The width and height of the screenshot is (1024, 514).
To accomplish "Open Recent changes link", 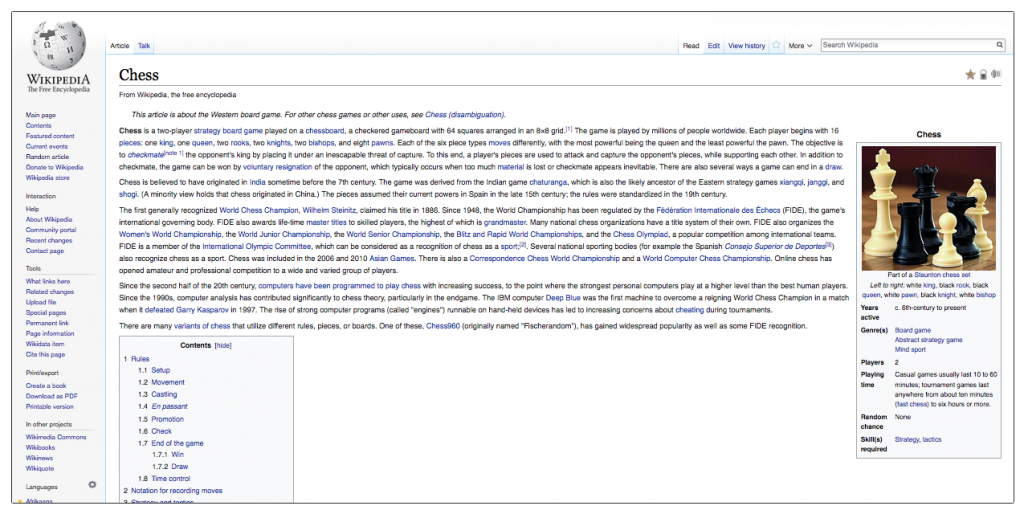I will [x=49, y=240].
